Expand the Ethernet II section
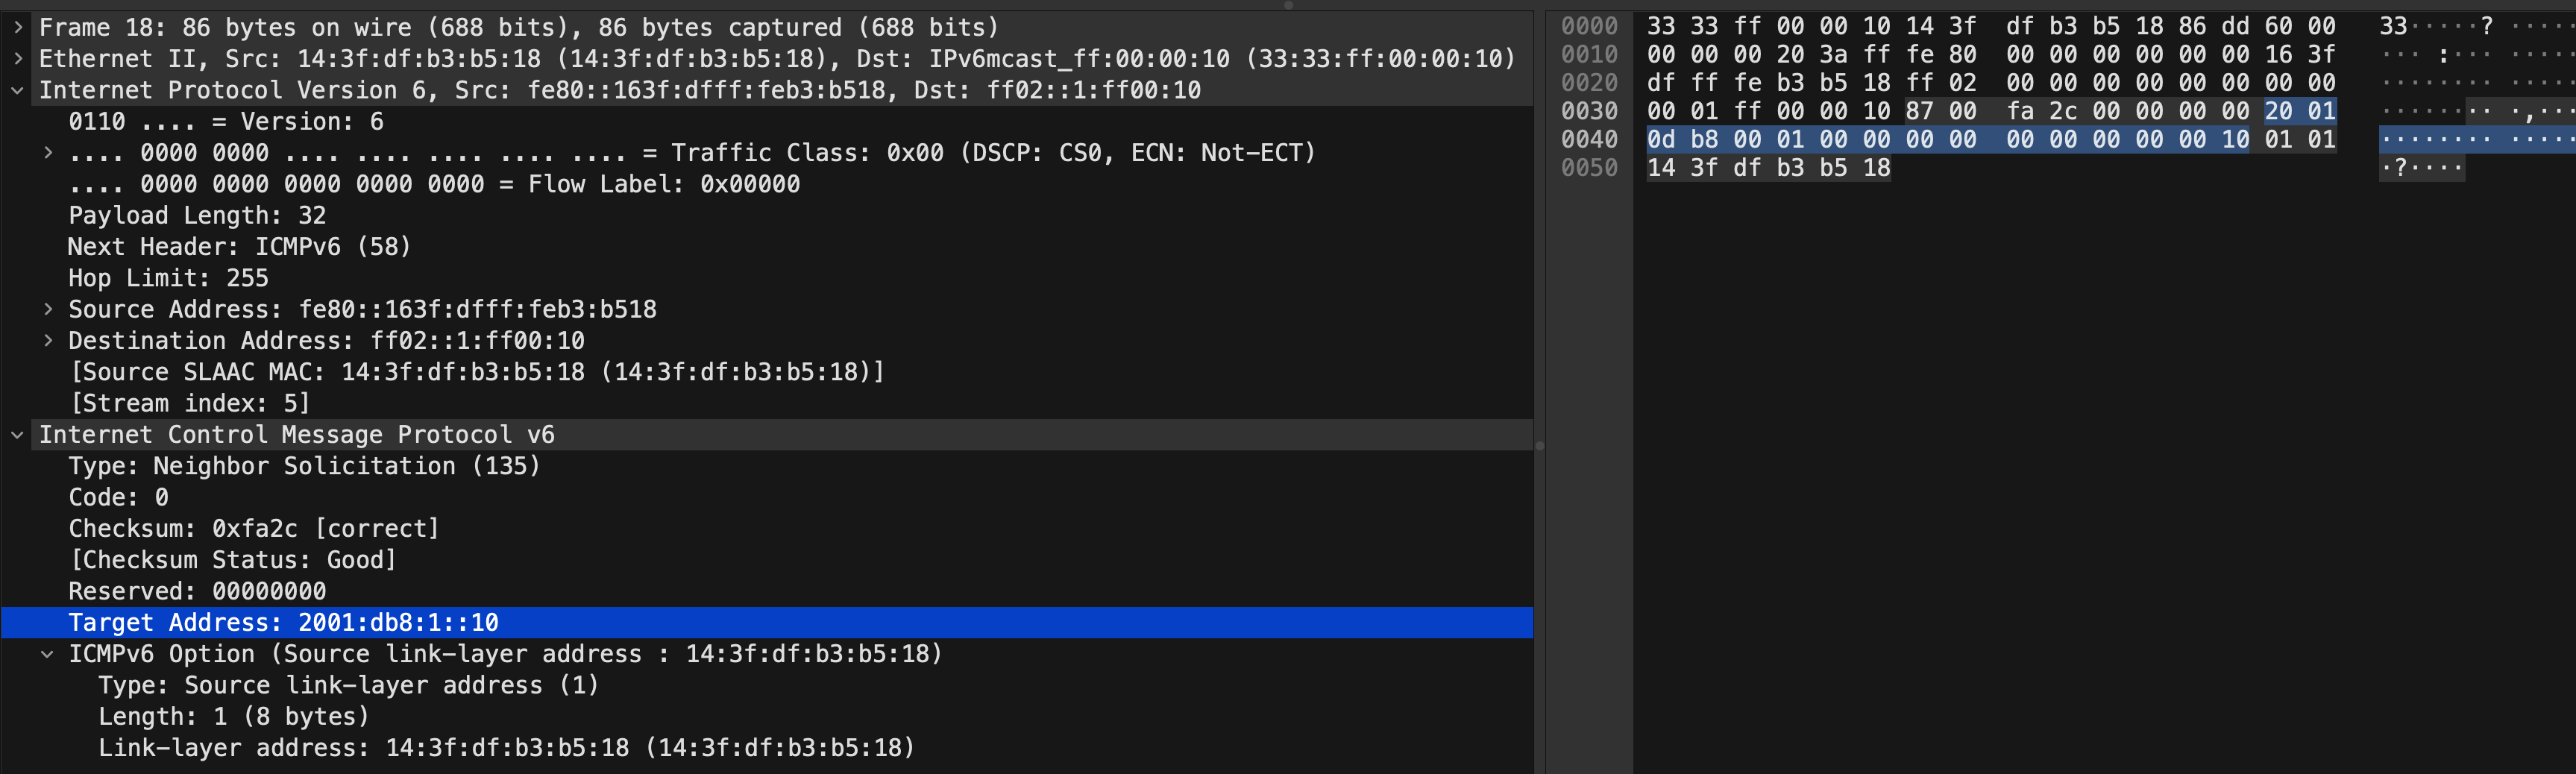Screen dimensions: 2576x774 coord(18,59)
